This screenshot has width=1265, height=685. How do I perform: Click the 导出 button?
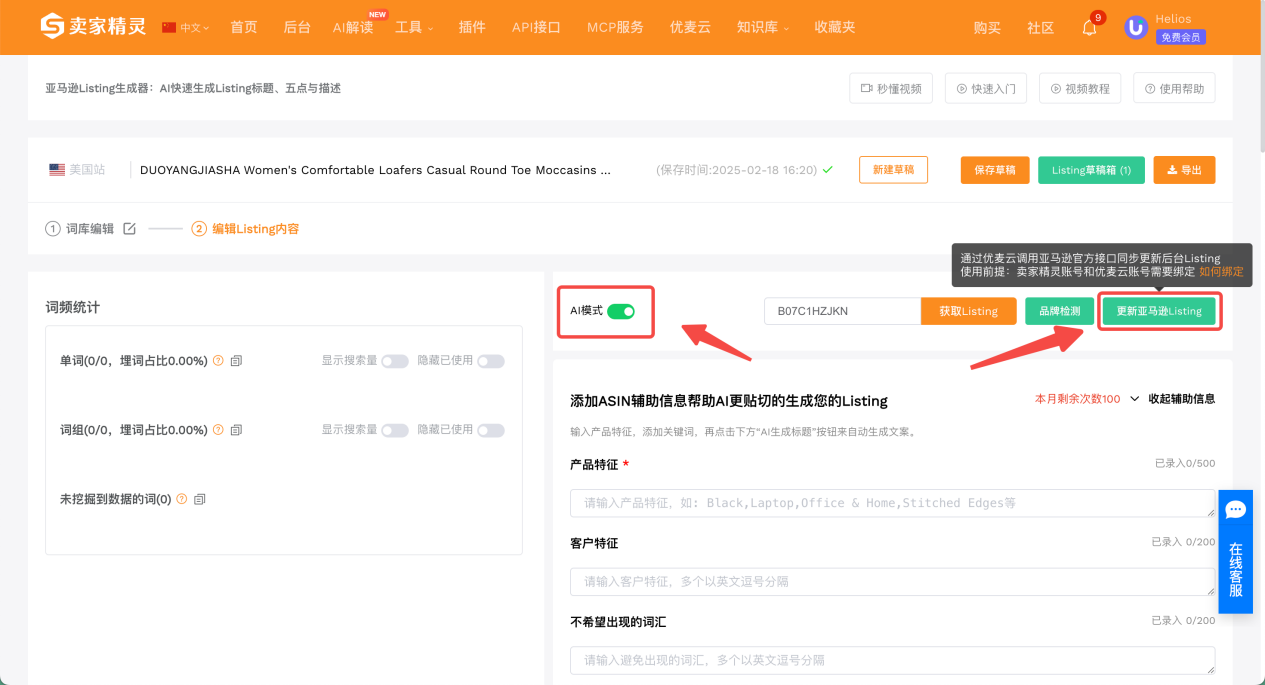pyautogui.click(x=1185, y=170)
